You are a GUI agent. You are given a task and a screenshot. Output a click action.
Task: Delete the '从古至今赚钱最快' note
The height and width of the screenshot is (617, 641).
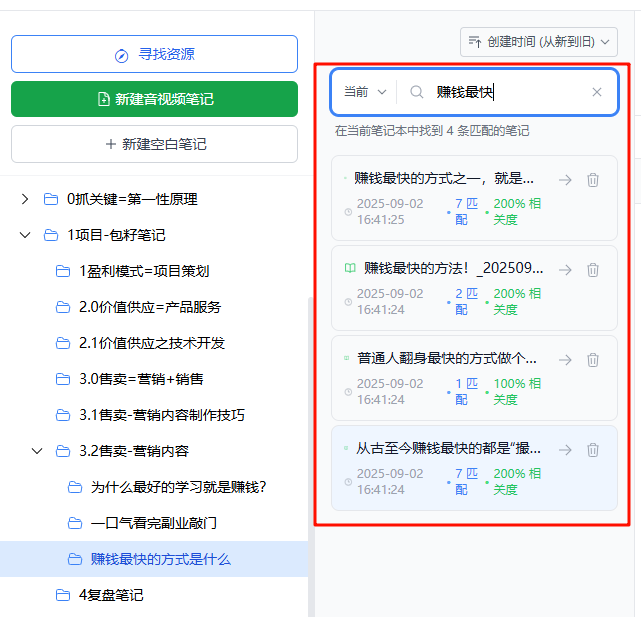coord(593,450)
